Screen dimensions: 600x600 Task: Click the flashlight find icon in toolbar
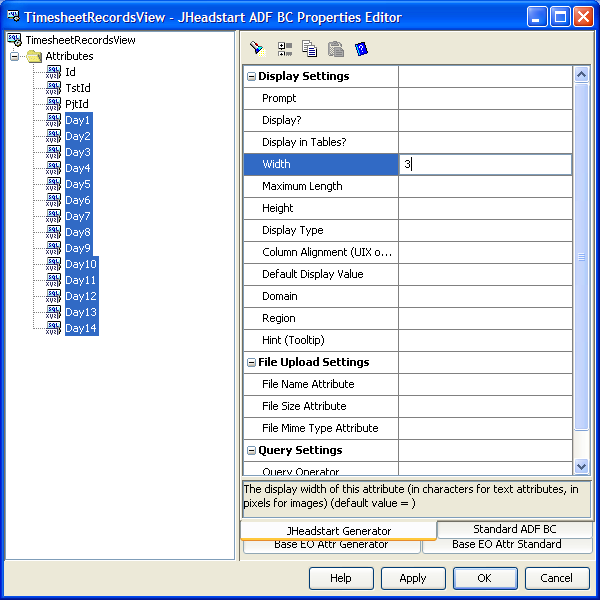click(x=257, y=48)
